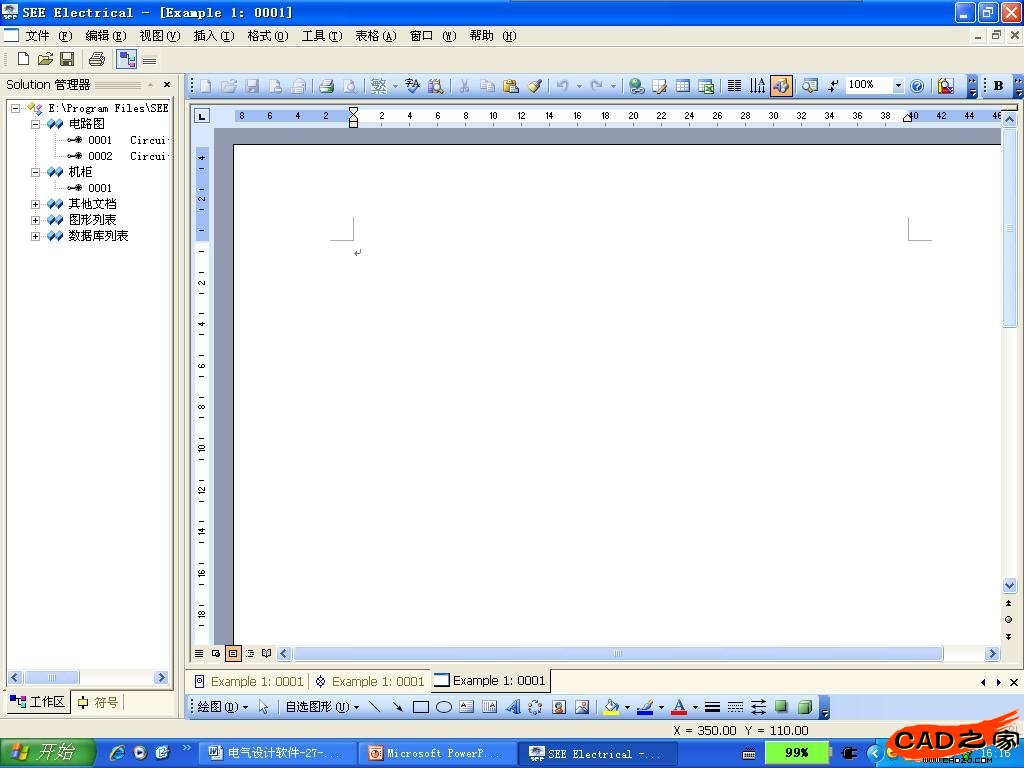The height and width of the screenshot is (768, 1024).
Task: Toggle the Bold formatting button
Action: pos(998,86)
